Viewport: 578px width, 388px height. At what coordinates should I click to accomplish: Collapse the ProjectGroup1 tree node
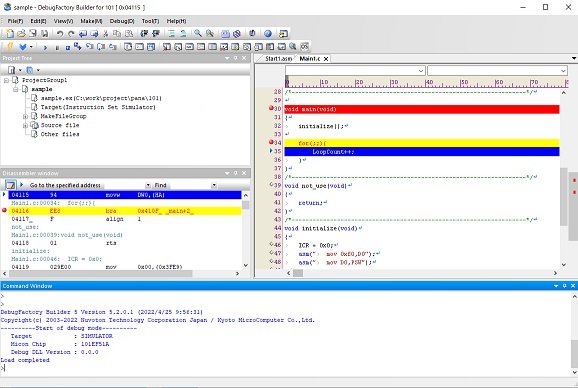click(6, 80)
